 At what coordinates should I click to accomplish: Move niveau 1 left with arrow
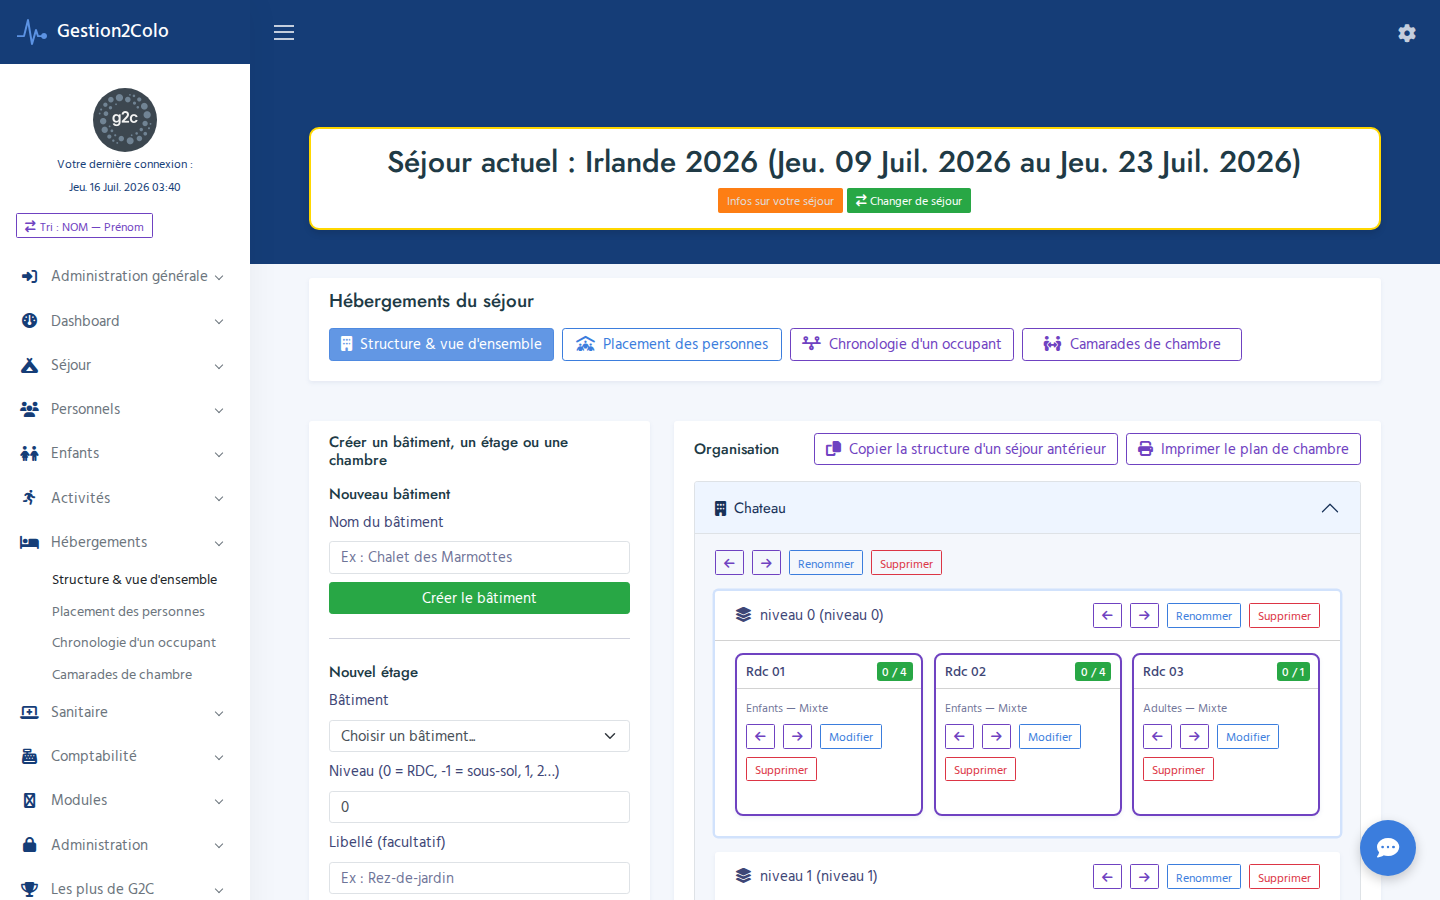1107,877
